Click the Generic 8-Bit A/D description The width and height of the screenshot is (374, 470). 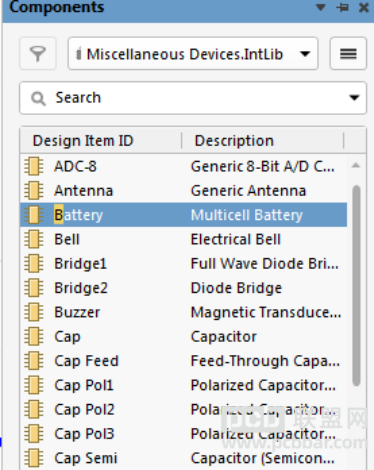pos(263,166)
